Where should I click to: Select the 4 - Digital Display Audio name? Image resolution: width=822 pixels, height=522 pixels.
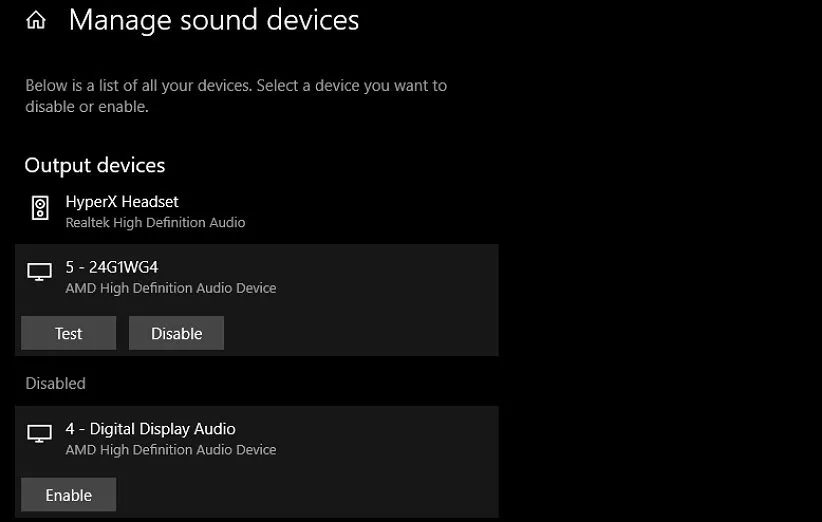tap(150, 429)
